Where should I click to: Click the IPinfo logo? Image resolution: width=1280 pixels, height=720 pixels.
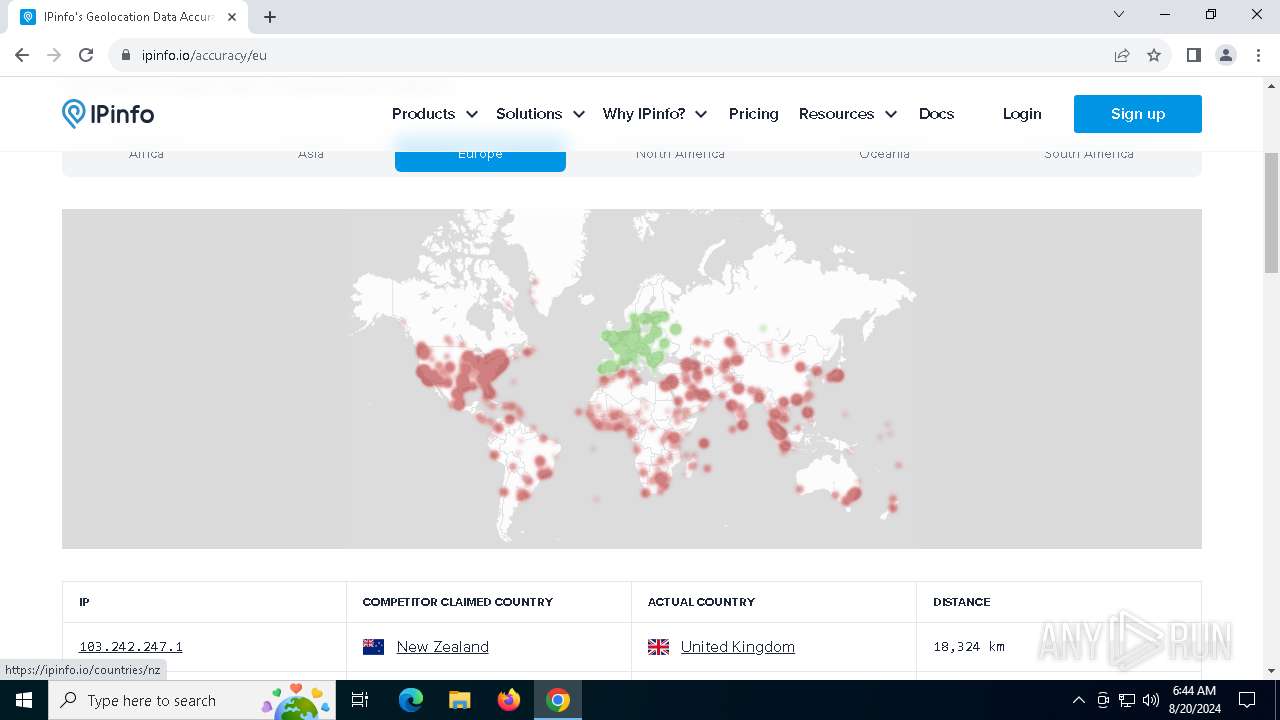click(x=108, y=114)
